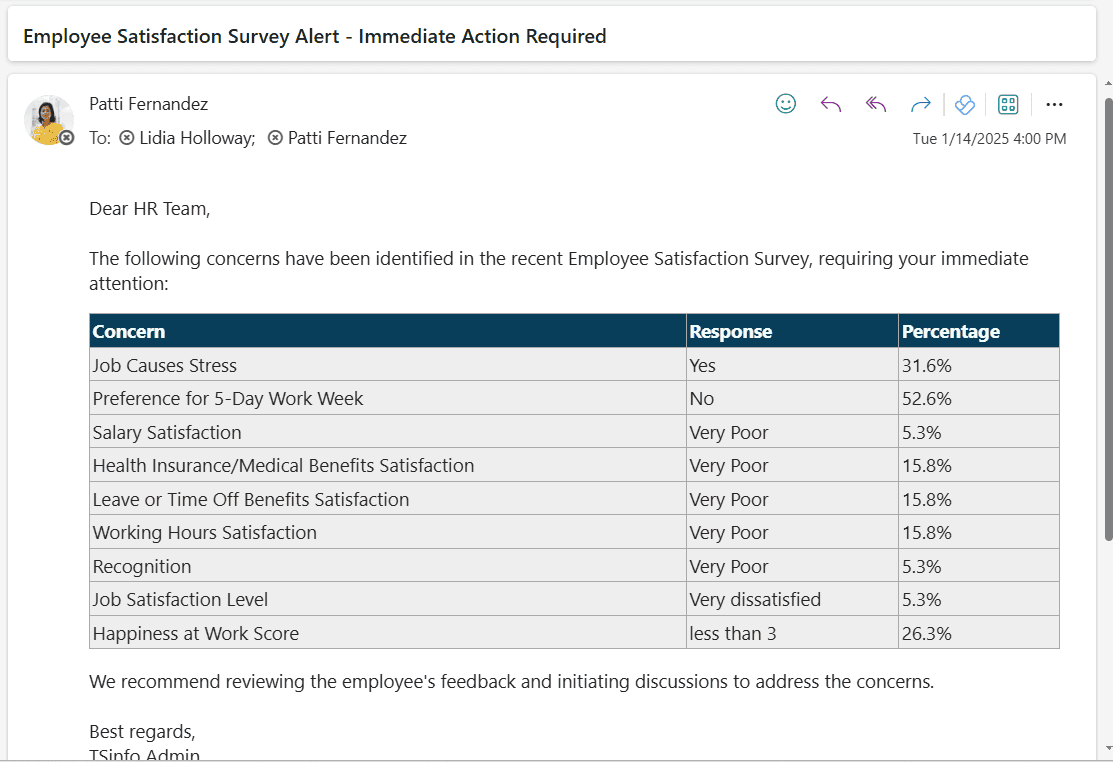Forward the survey alert email
The width and height of the screenshot is (1113, 762).
(x=920, y=104)
